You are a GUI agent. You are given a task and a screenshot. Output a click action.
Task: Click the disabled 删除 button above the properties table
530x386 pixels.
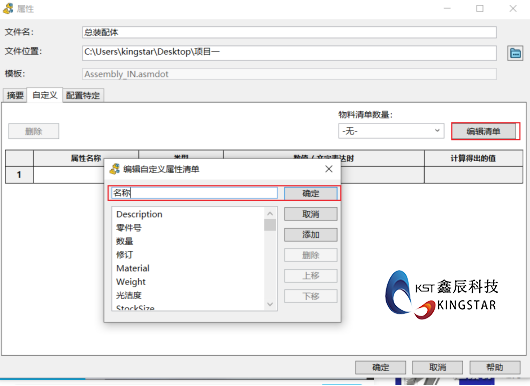33,131
